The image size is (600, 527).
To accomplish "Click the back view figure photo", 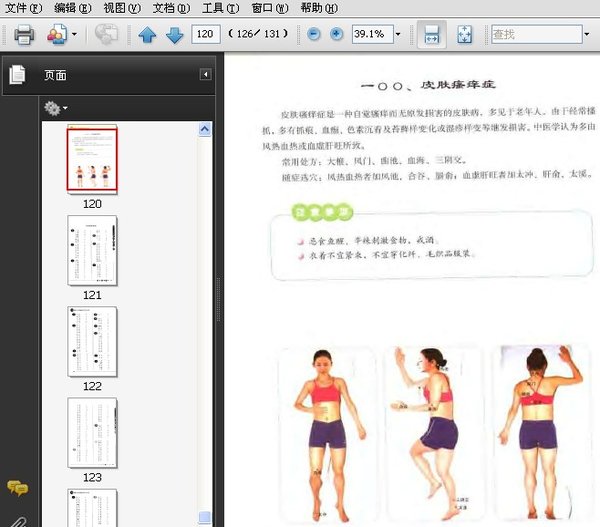I will pos(541,431).
